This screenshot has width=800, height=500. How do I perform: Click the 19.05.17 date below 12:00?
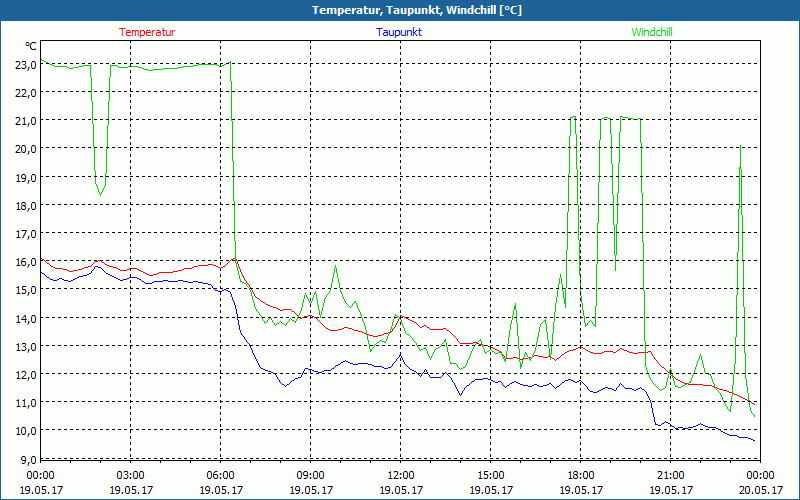pos(401,490)
